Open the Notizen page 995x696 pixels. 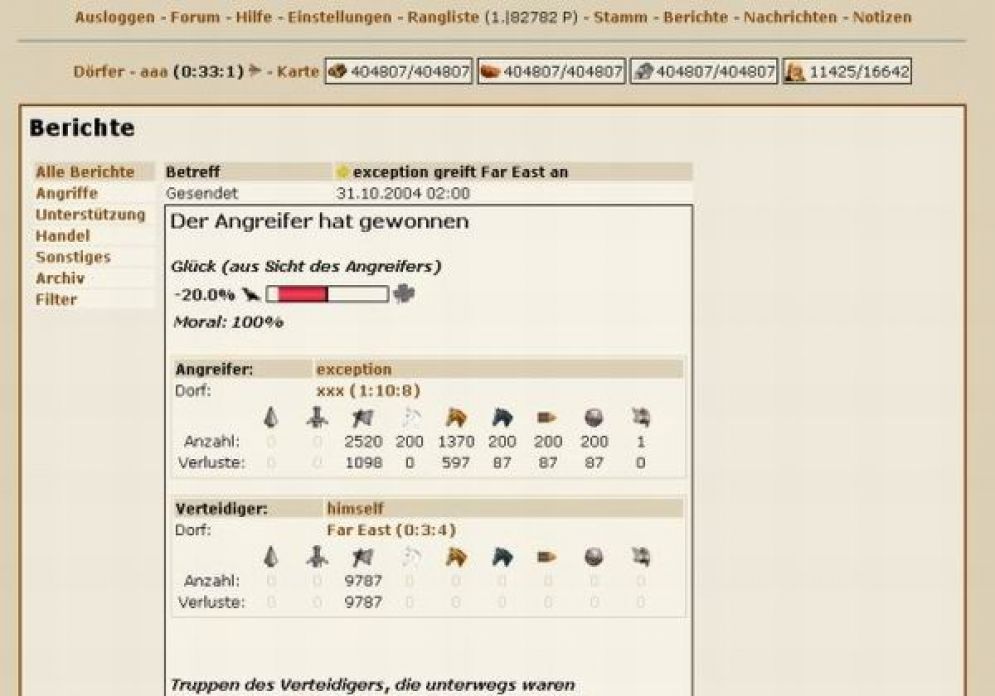(x=882, y=17)
